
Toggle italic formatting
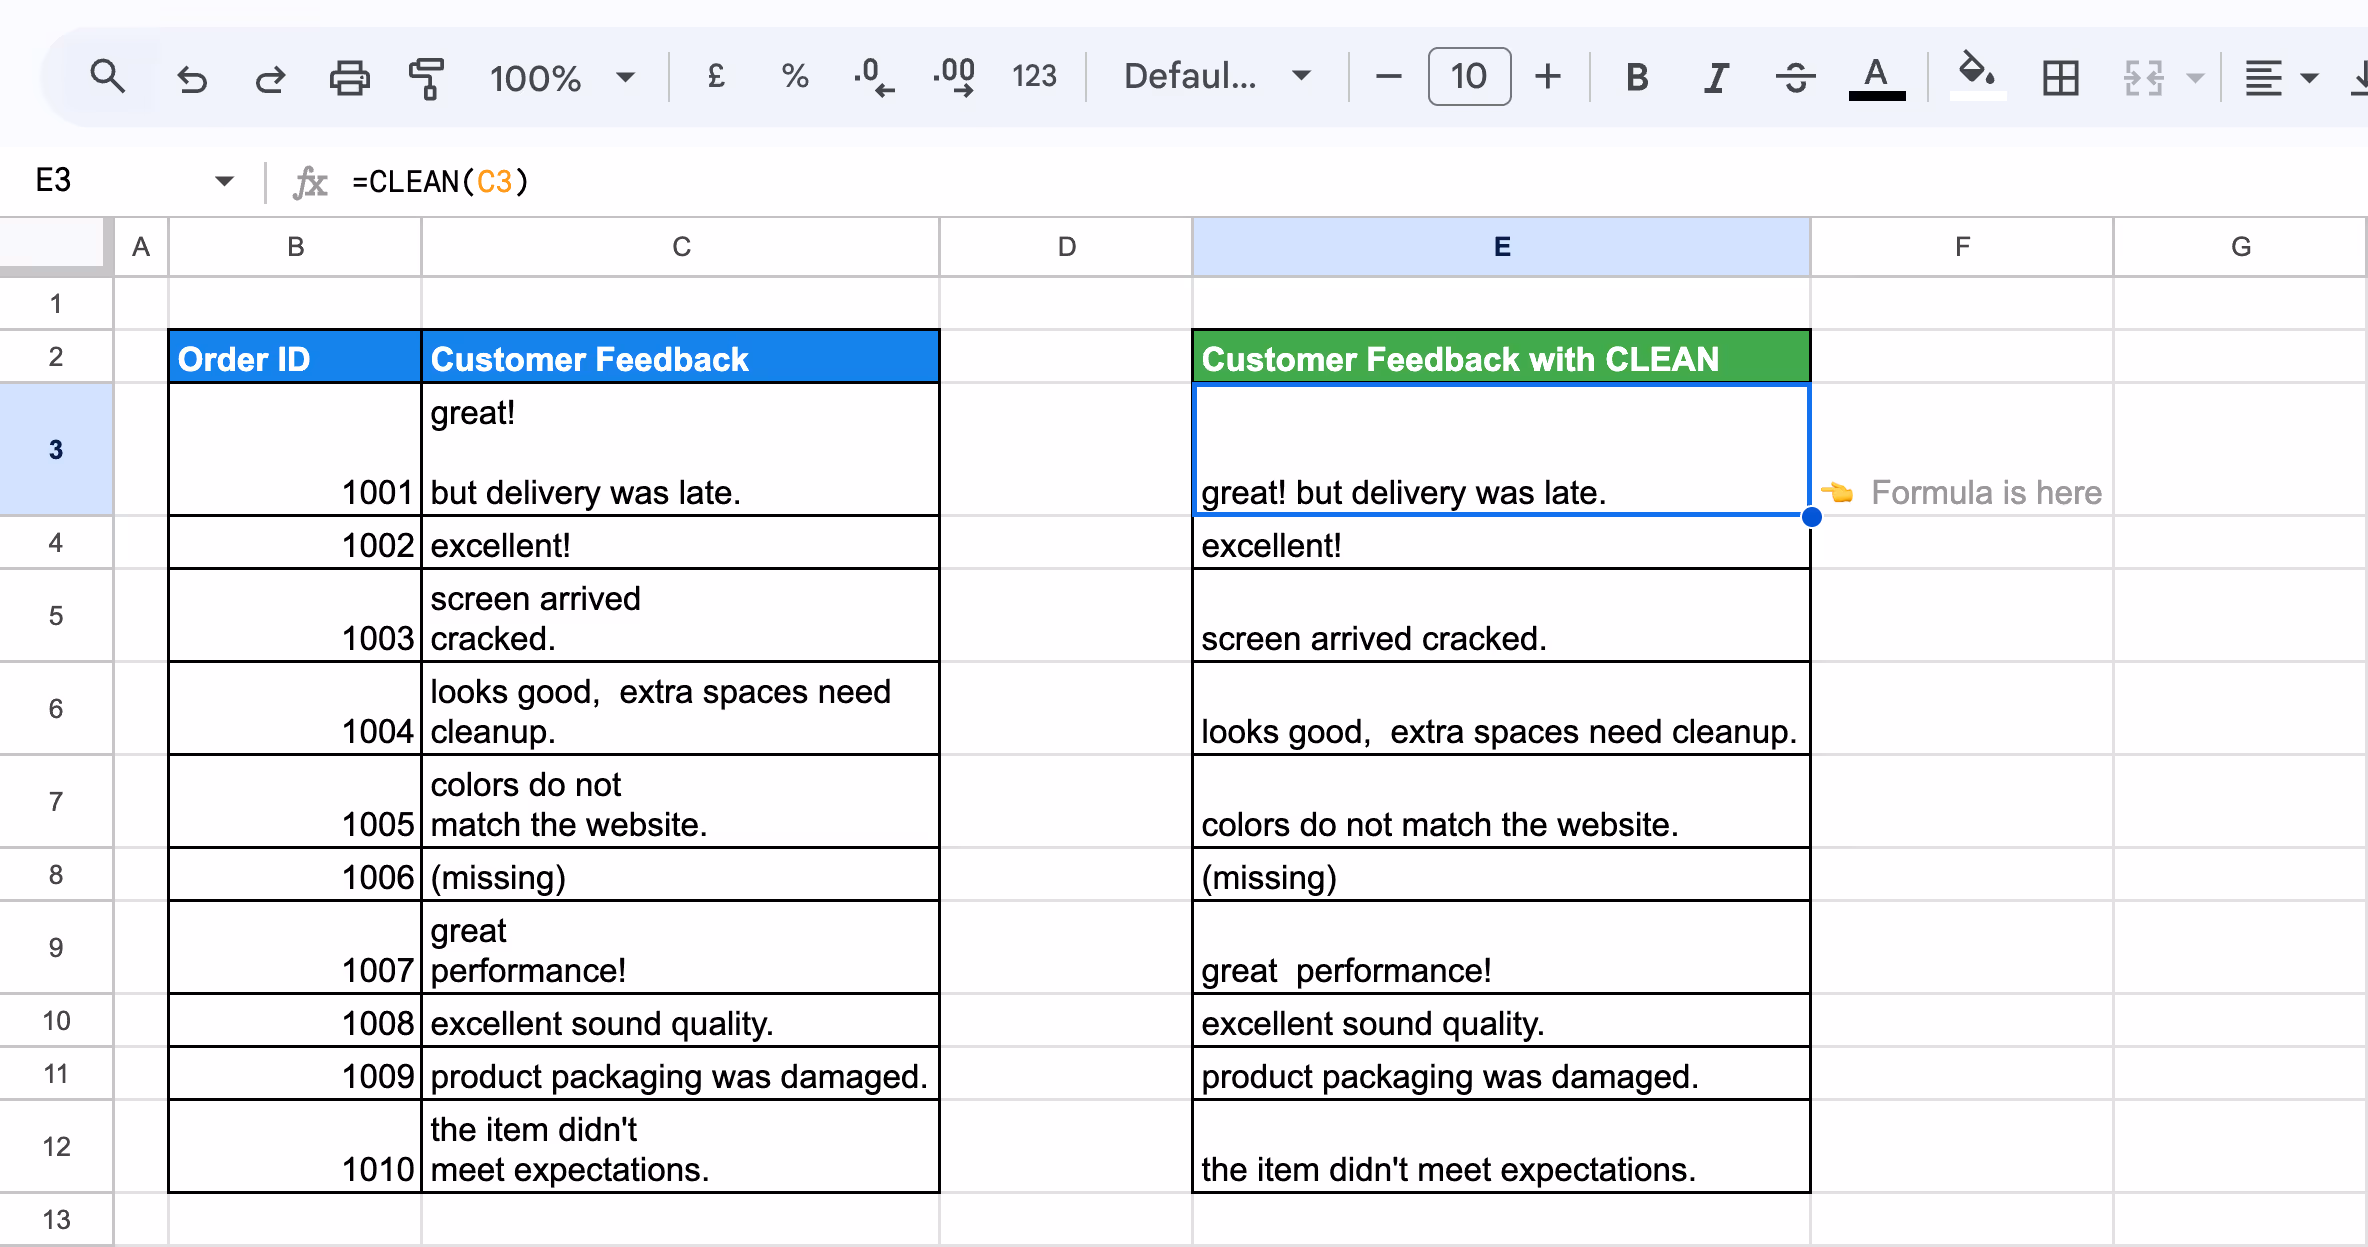point(1716,77)
